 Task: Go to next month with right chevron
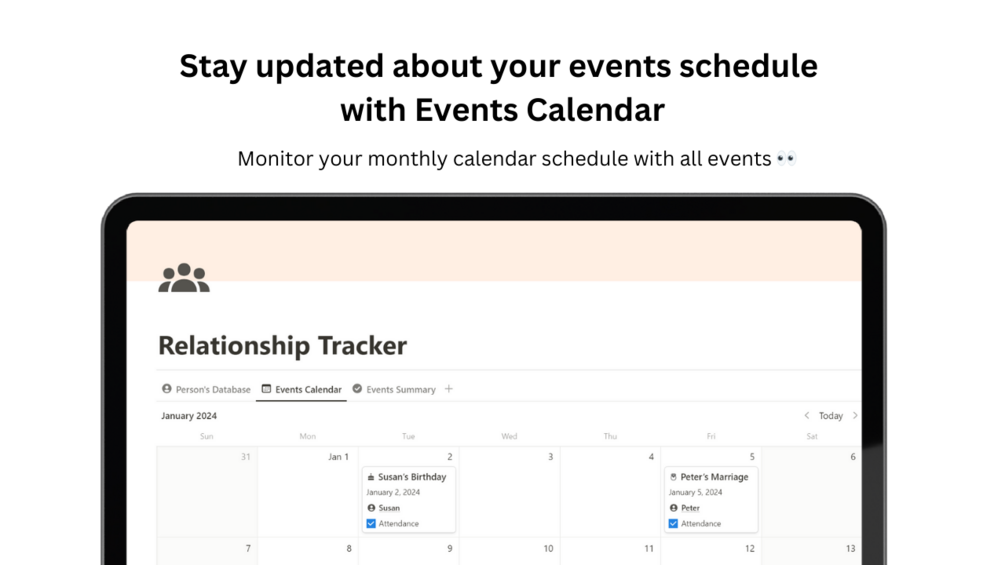[x=855, y=416]
